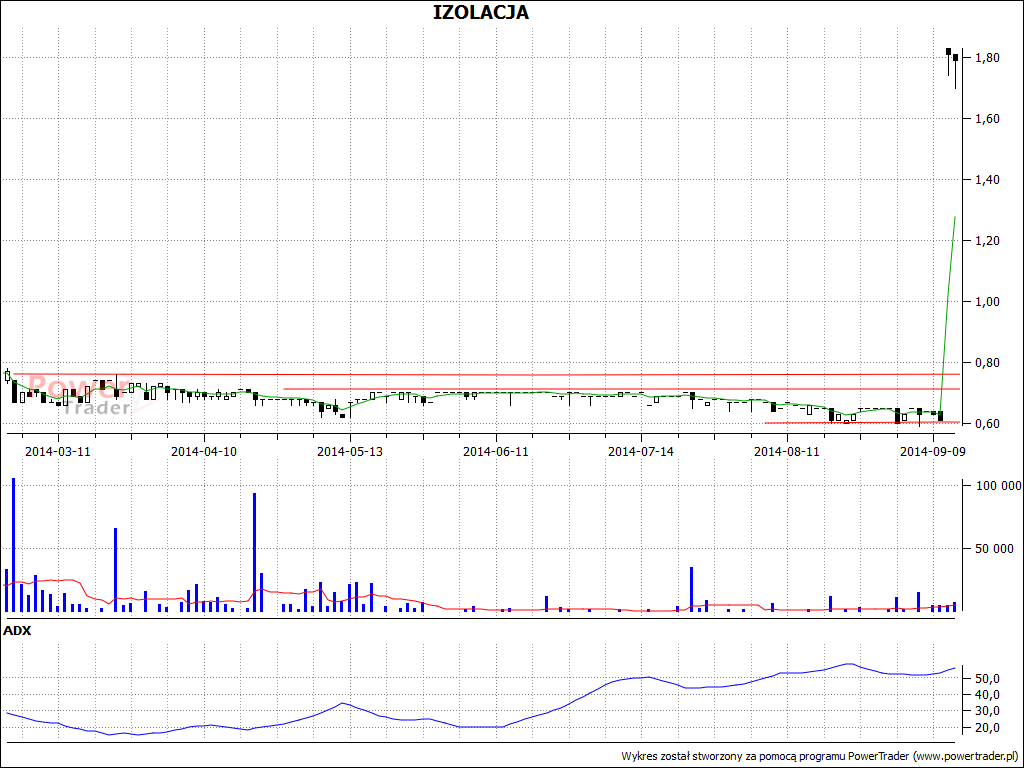The height and width of the screenshot is (768, 1024).
Task: Click the IZOLACJA chart title
Action: 481,12
